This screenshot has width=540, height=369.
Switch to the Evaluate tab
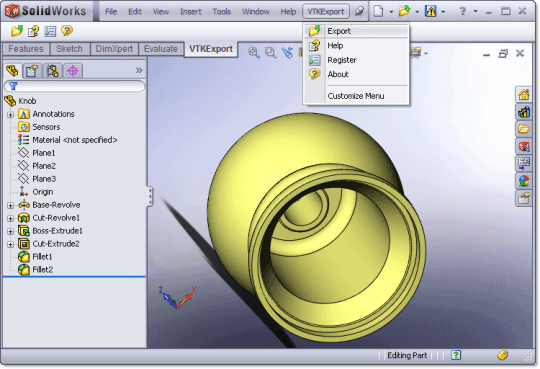[x=160, y=49]
